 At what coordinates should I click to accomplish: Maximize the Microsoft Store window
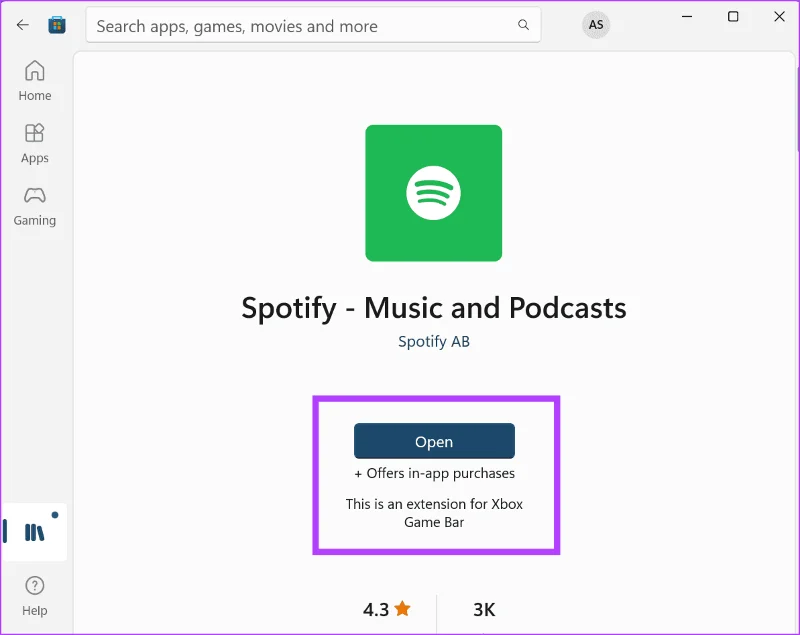[x=733, y=17]
